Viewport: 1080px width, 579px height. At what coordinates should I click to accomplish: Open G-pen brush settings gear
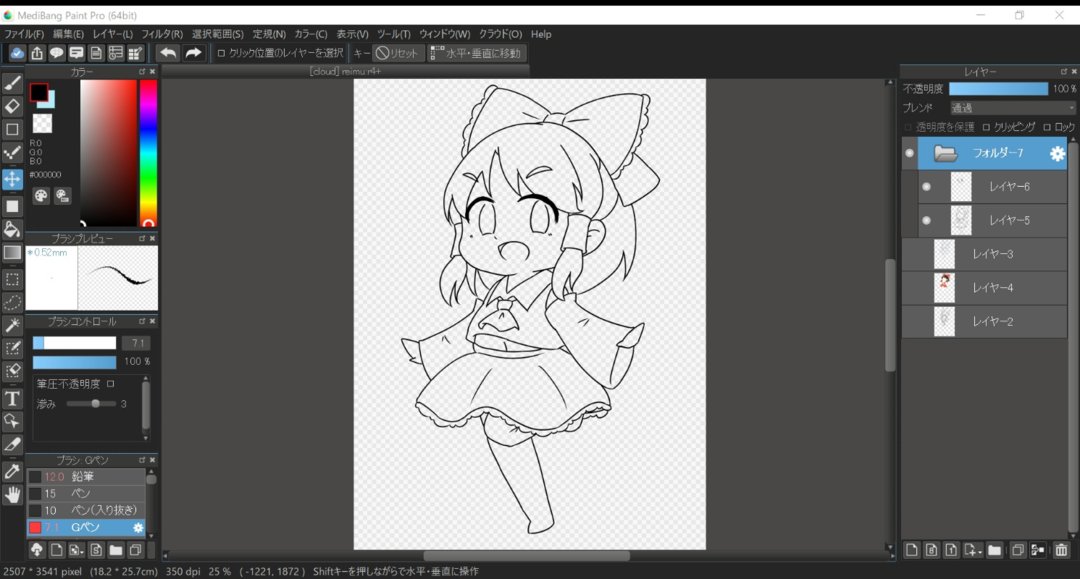pyautogui.click(x=138, y=527)
